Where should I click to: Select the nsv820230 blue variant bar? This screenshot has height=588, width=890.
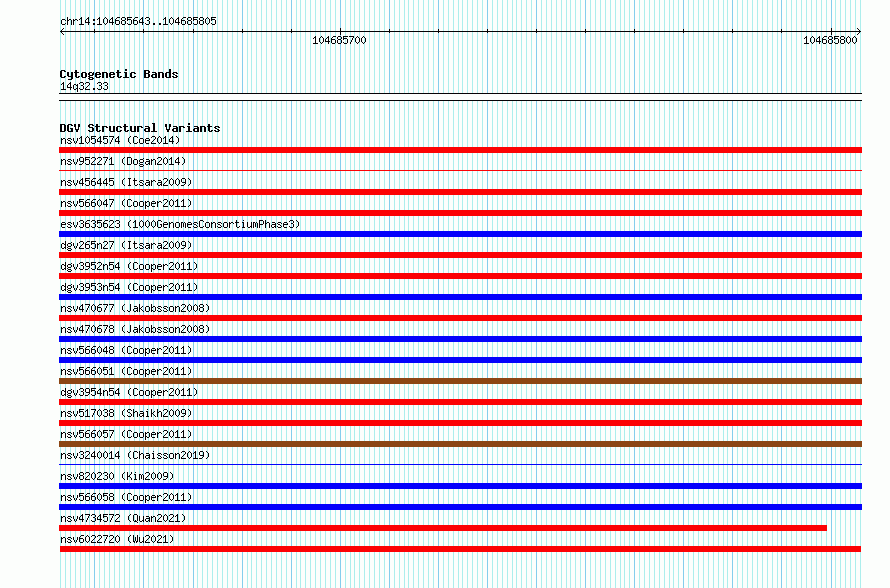(x=460, y=486)
